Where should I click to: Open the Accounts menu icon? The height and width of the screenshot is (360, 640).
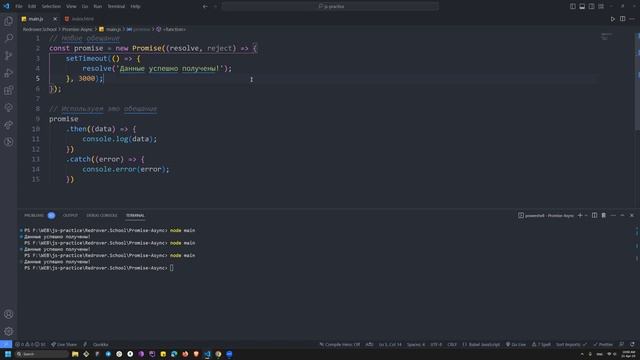tap(9, 314)
